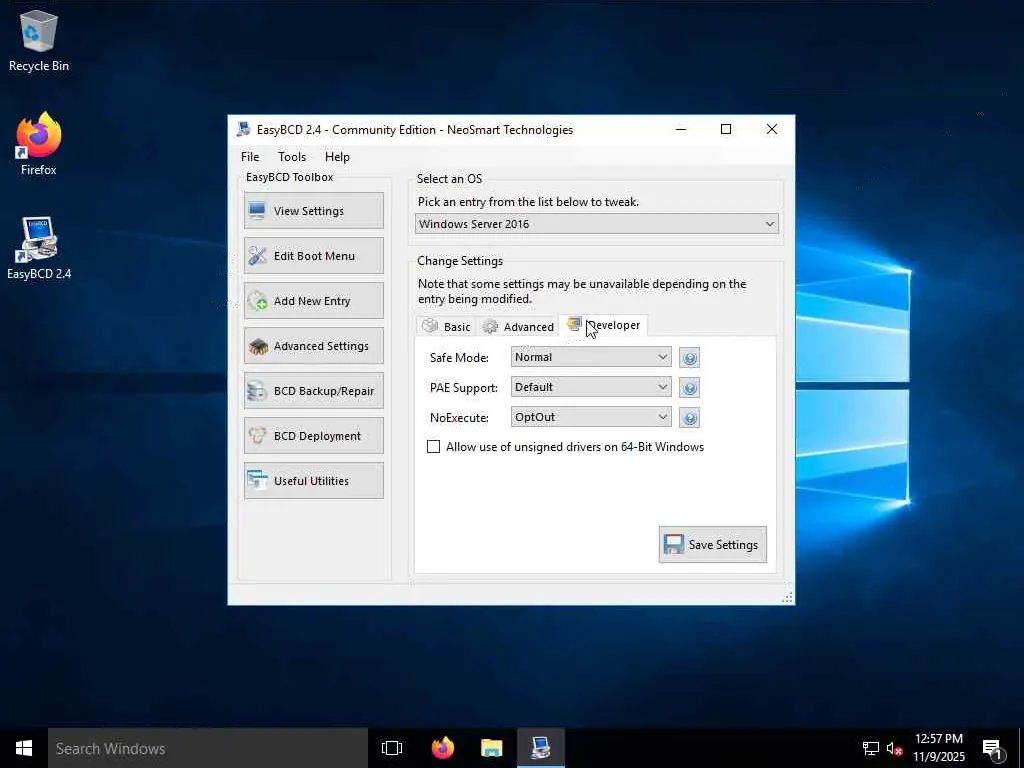Screen dimensions: 1024x768
Task: Enable unsigned drivers on 64-Bit Windows checkbox
Action: click(434, 447)
